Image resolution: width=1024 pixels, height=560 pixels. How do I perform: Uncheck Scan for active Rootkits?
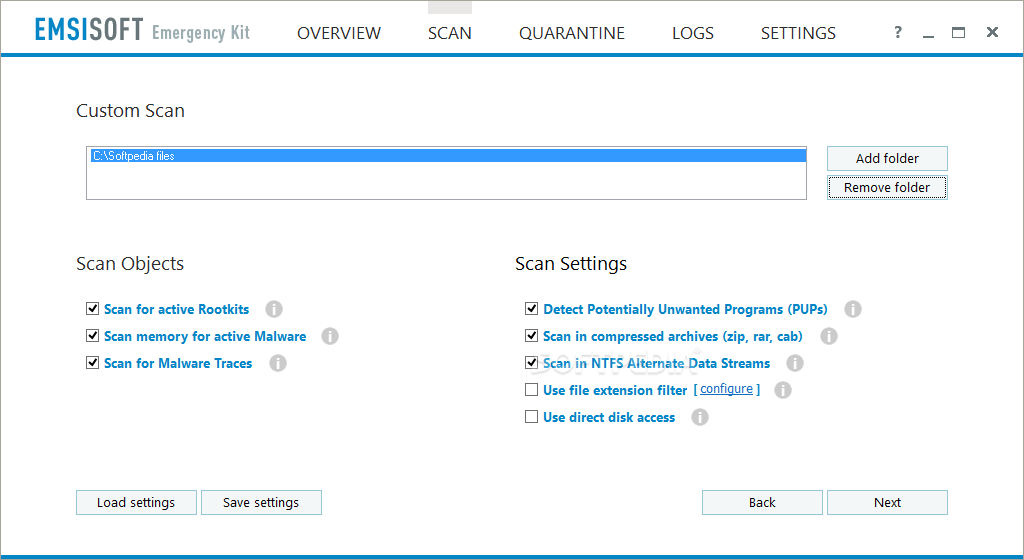click(92, 308)
